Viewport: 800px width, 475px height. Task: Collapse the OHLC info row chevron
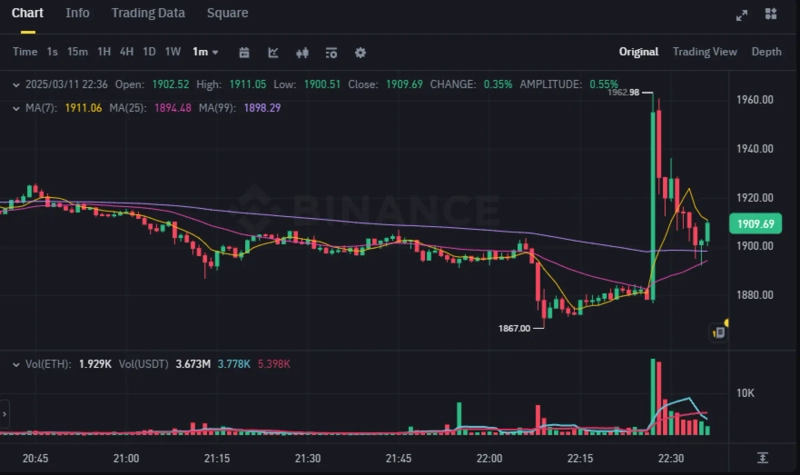coord(16,85)
